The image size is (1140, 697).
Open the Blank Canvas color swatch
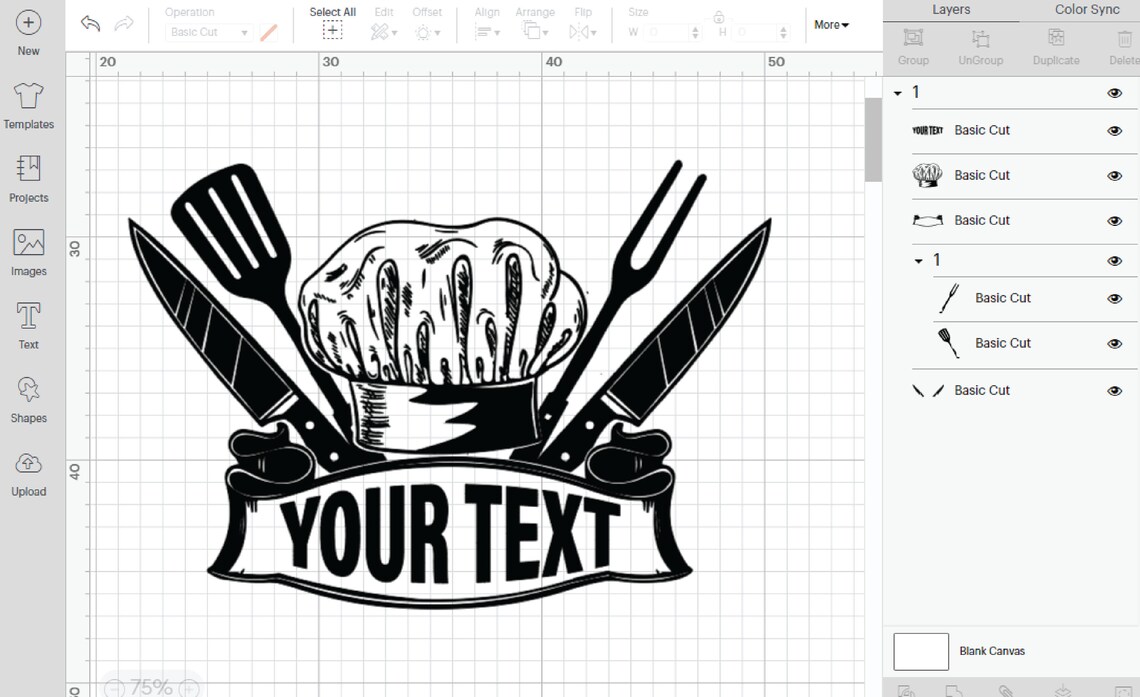pyautogui.click(x=920, y=651)
